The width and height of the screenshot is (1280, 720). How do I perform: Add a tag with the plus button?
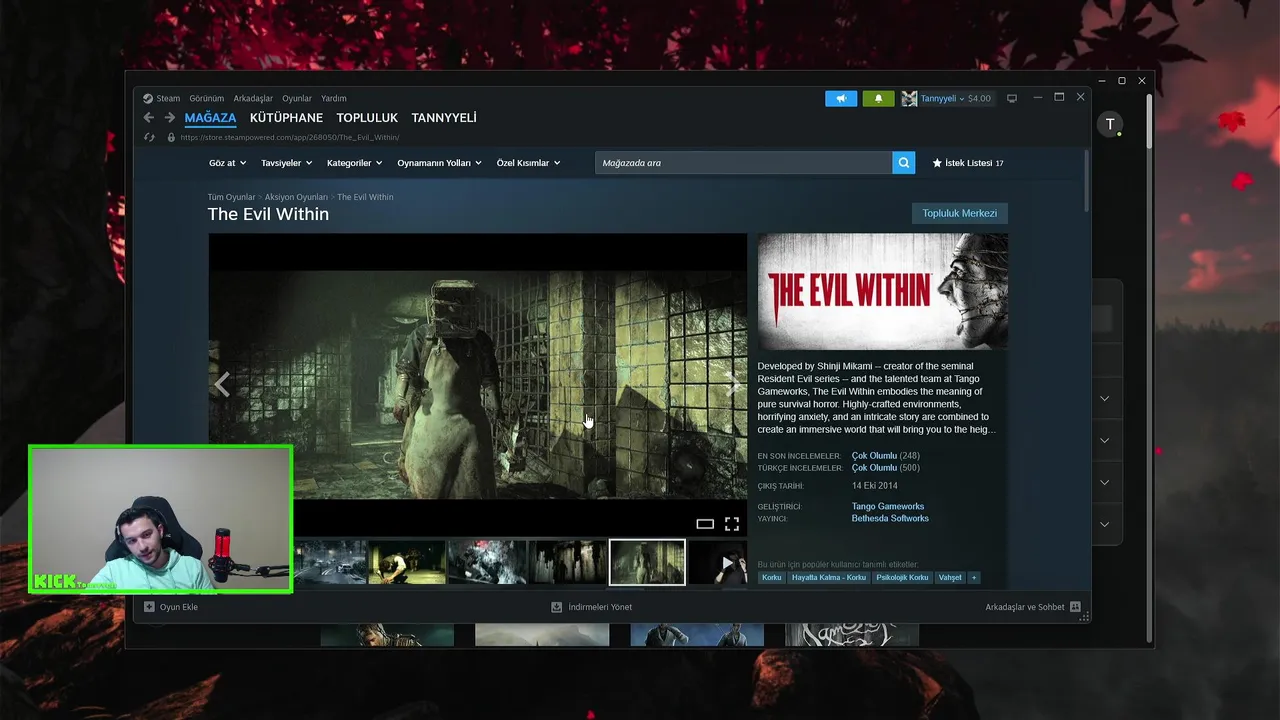[x=974, y=577]
